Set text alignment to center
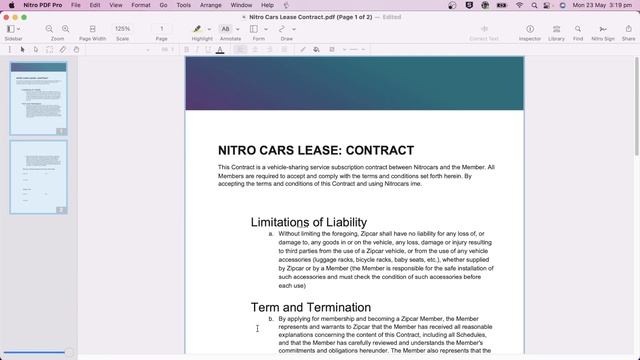The image size is (640, 360). click(x=255, y=49)
